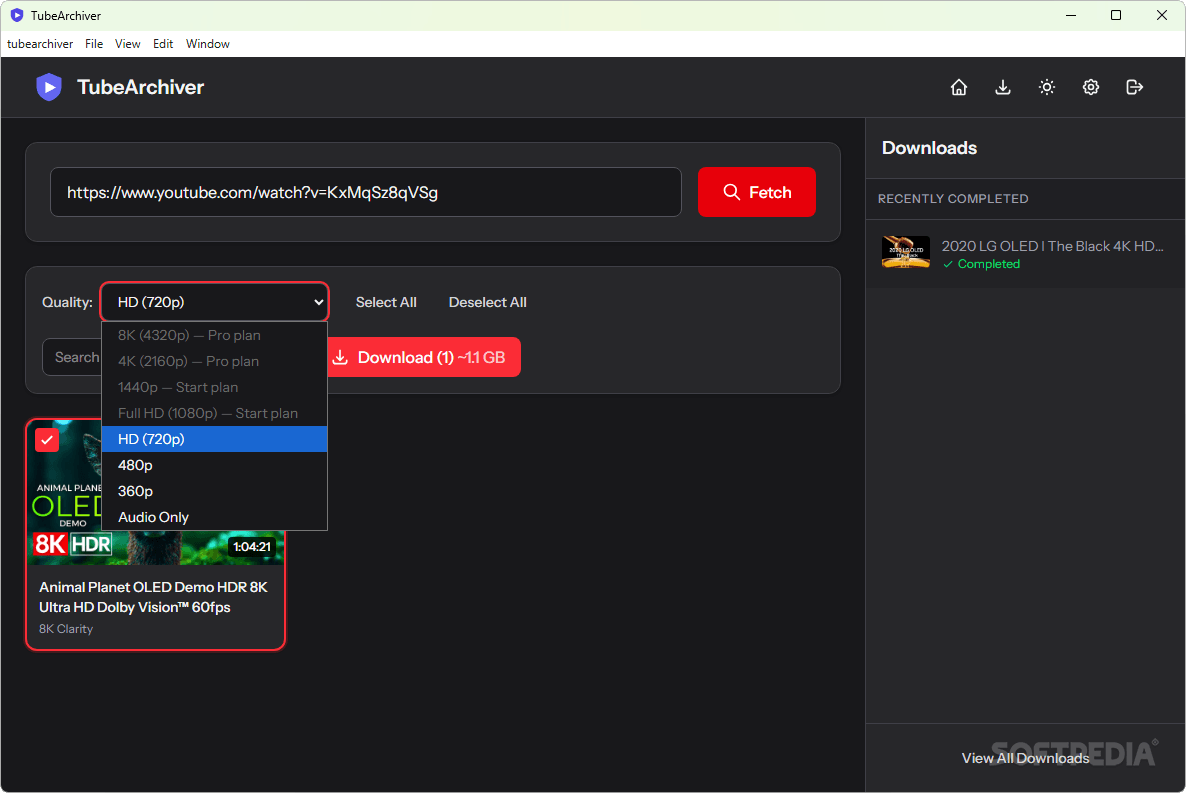The image size is (1186, 793).
Task: Click the Completed status label
Action: pos(981,264)
